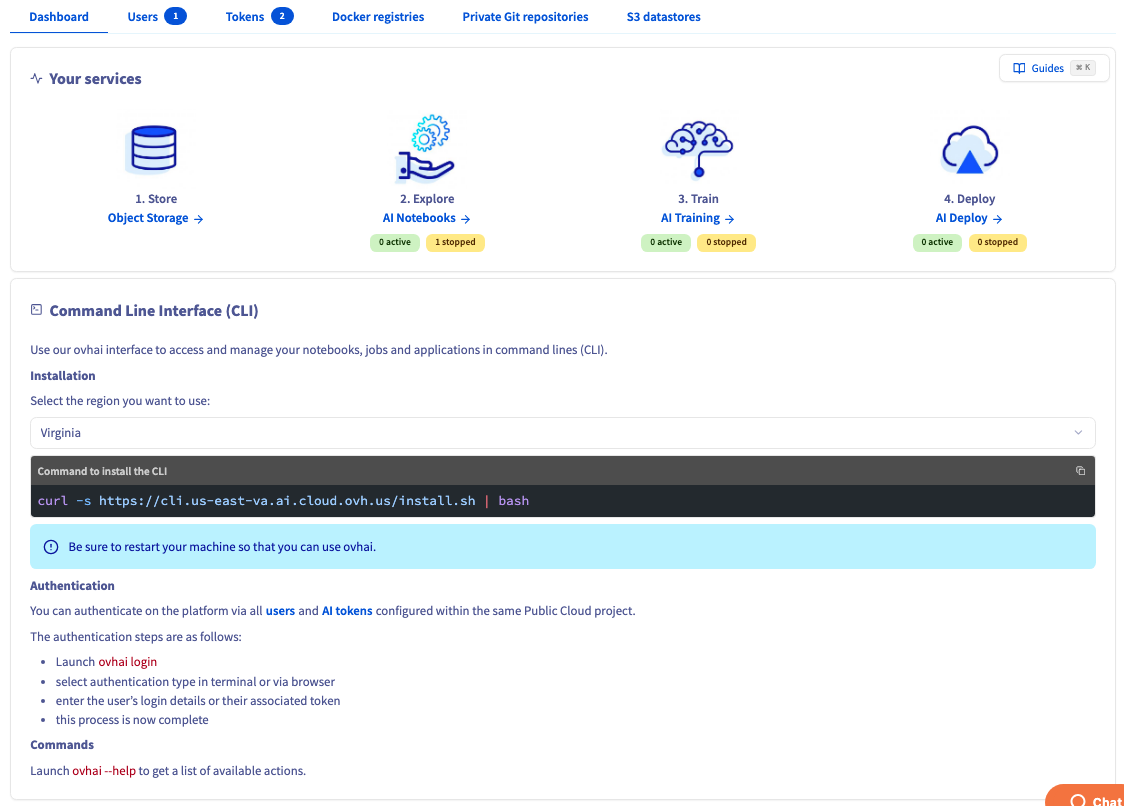Click the AI Deploy cloud icon
Image resolution: width=1124 pixels, height=806 pixels.
(x=969, y=150)
